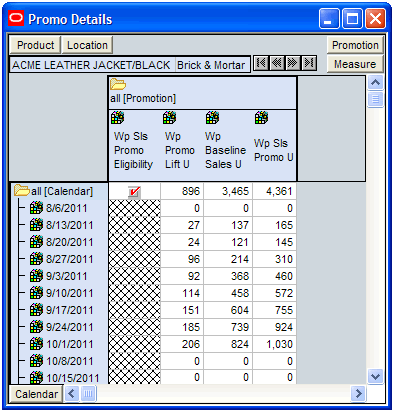
Task: Click cube icon beside 8/20/2011
Action: pos(36,242)
